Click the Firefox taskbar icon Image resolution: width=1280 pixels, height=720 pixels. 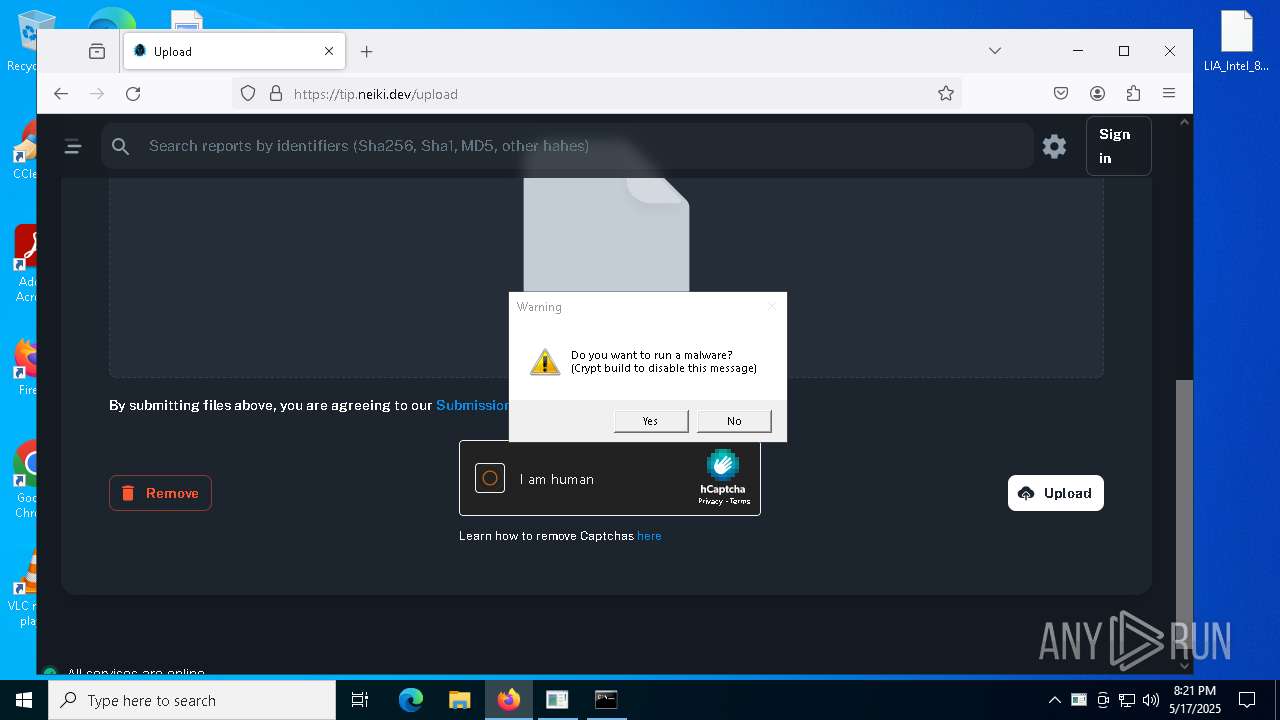pos(509,700)
